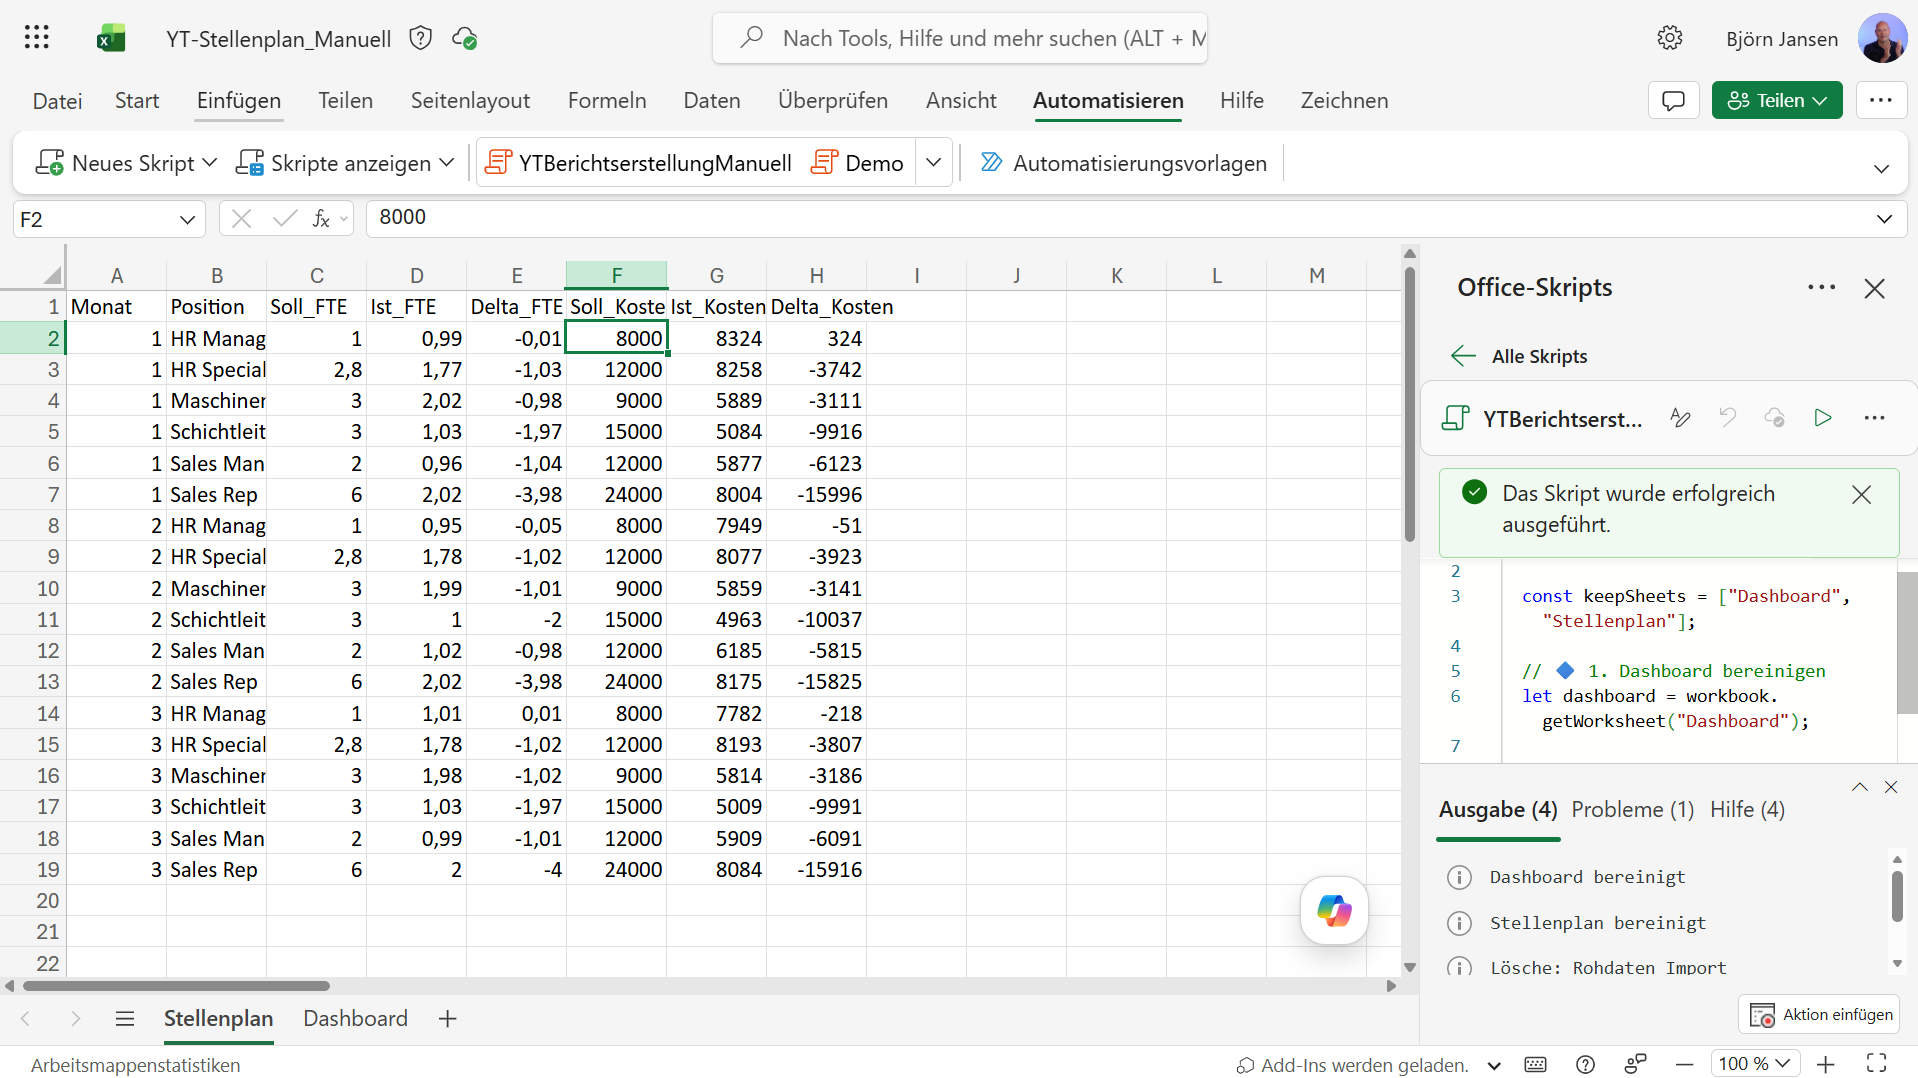
Task: Open more options for YTBerichtserst... script
Action: click(x=1874, y=418)
